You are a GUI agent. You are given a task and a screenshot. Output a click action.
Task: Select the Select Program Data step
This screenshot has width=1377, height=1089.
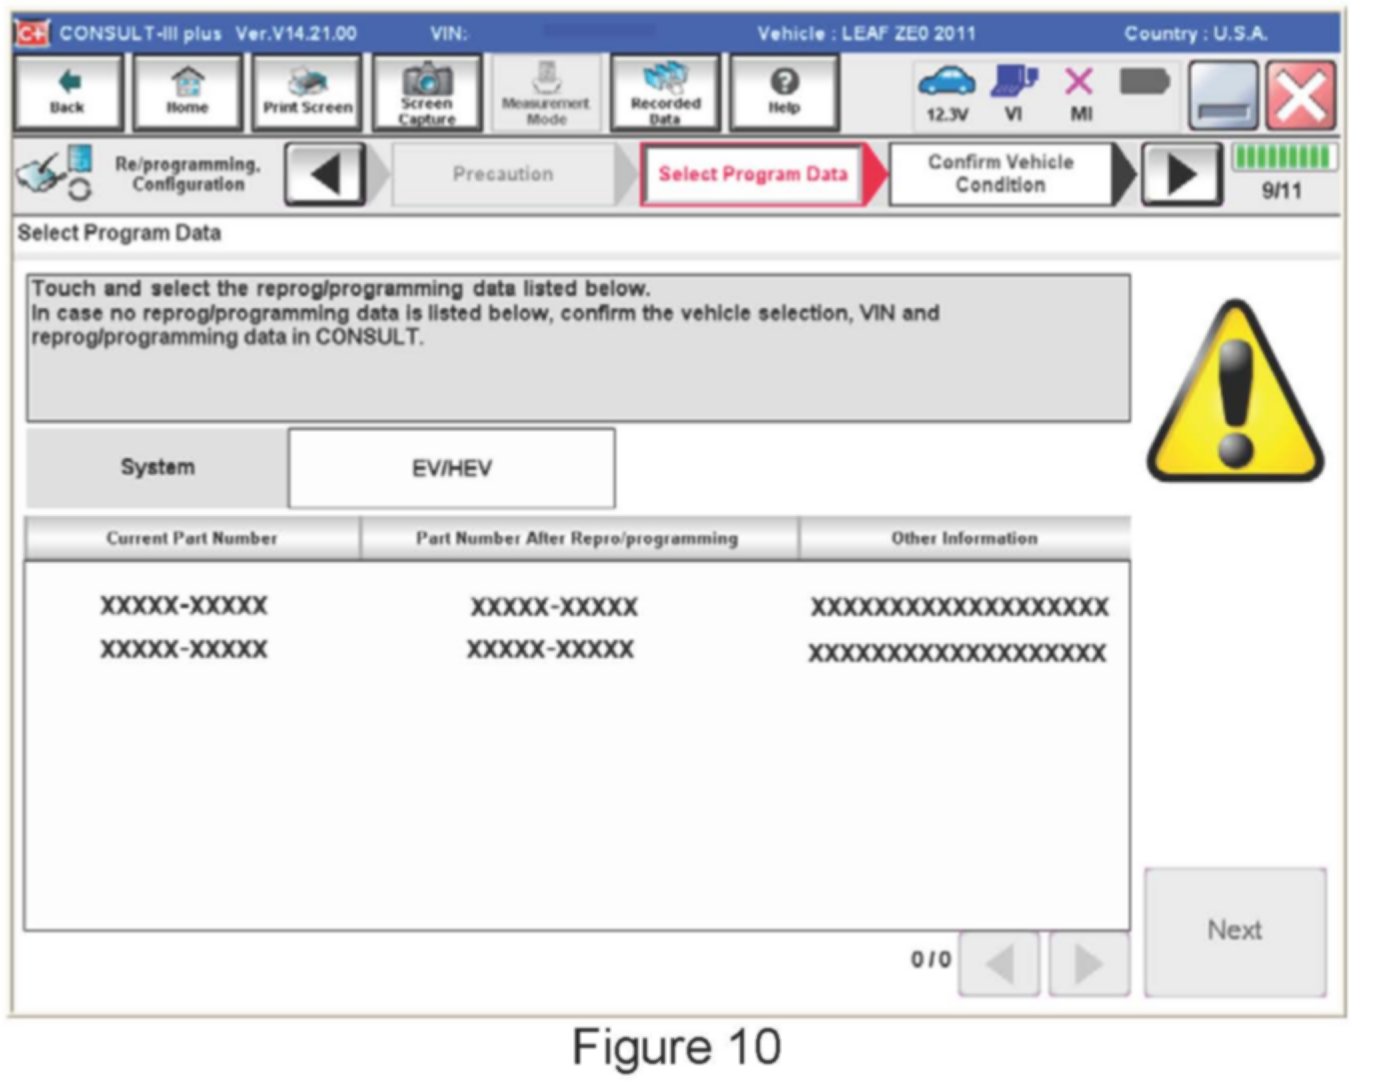[x=752, y=175]
